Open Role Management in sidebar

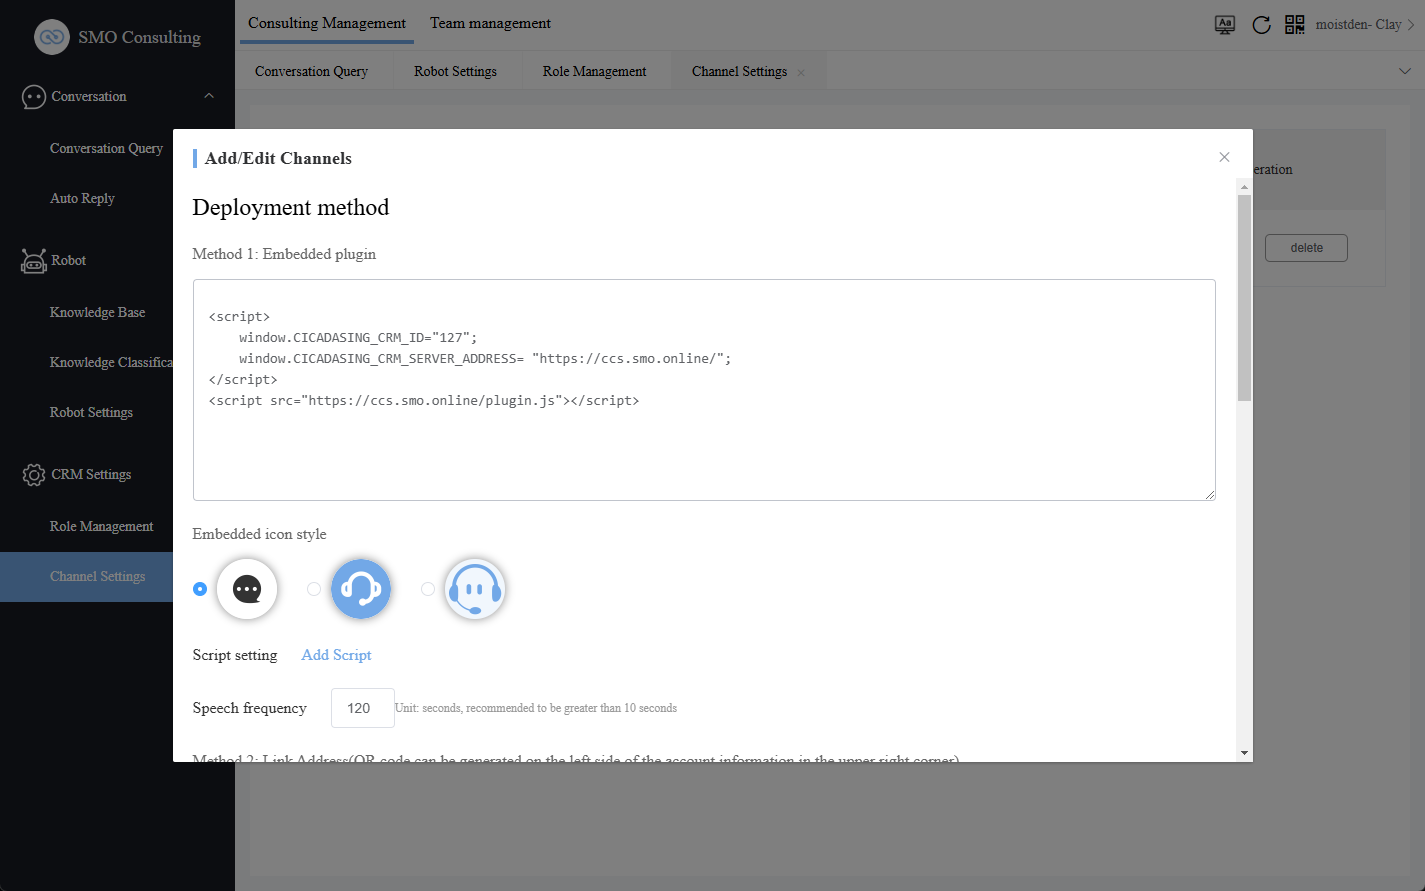pos(101,526)
